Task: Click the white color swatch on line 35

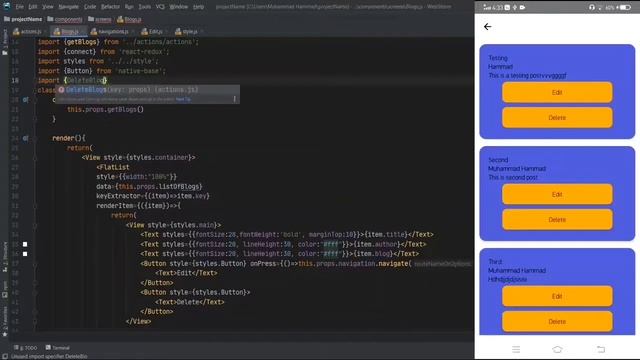Action: (x=25, y=244)
